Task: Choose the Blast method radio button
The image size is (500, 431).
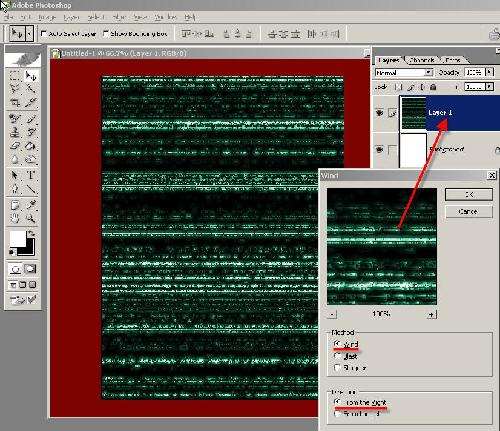Action: [x=337, y=356]
